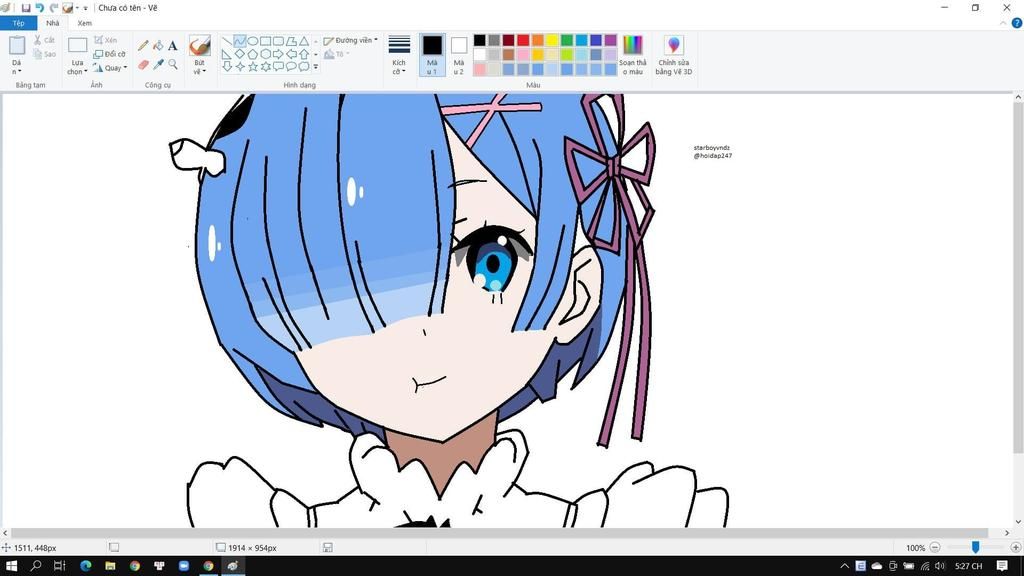Choose the straight Line shape

[x=227, y=41]
